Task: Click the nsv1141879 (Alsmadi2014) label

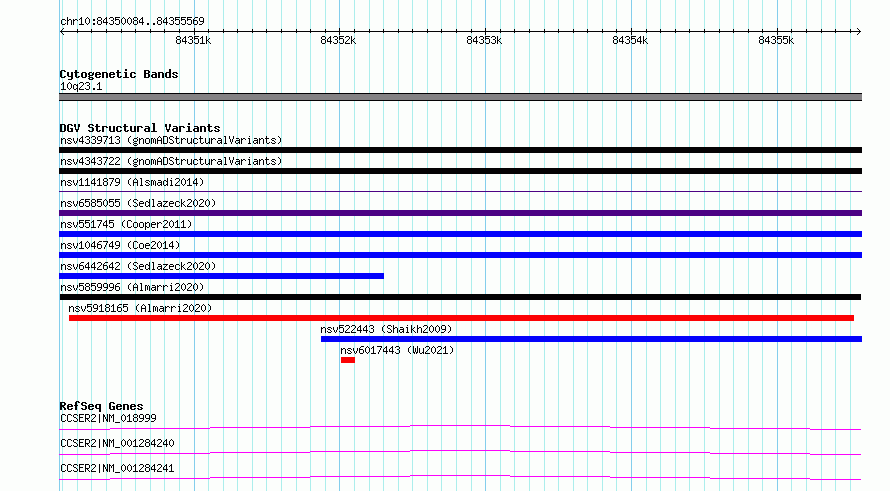Action: coord(132,182)
